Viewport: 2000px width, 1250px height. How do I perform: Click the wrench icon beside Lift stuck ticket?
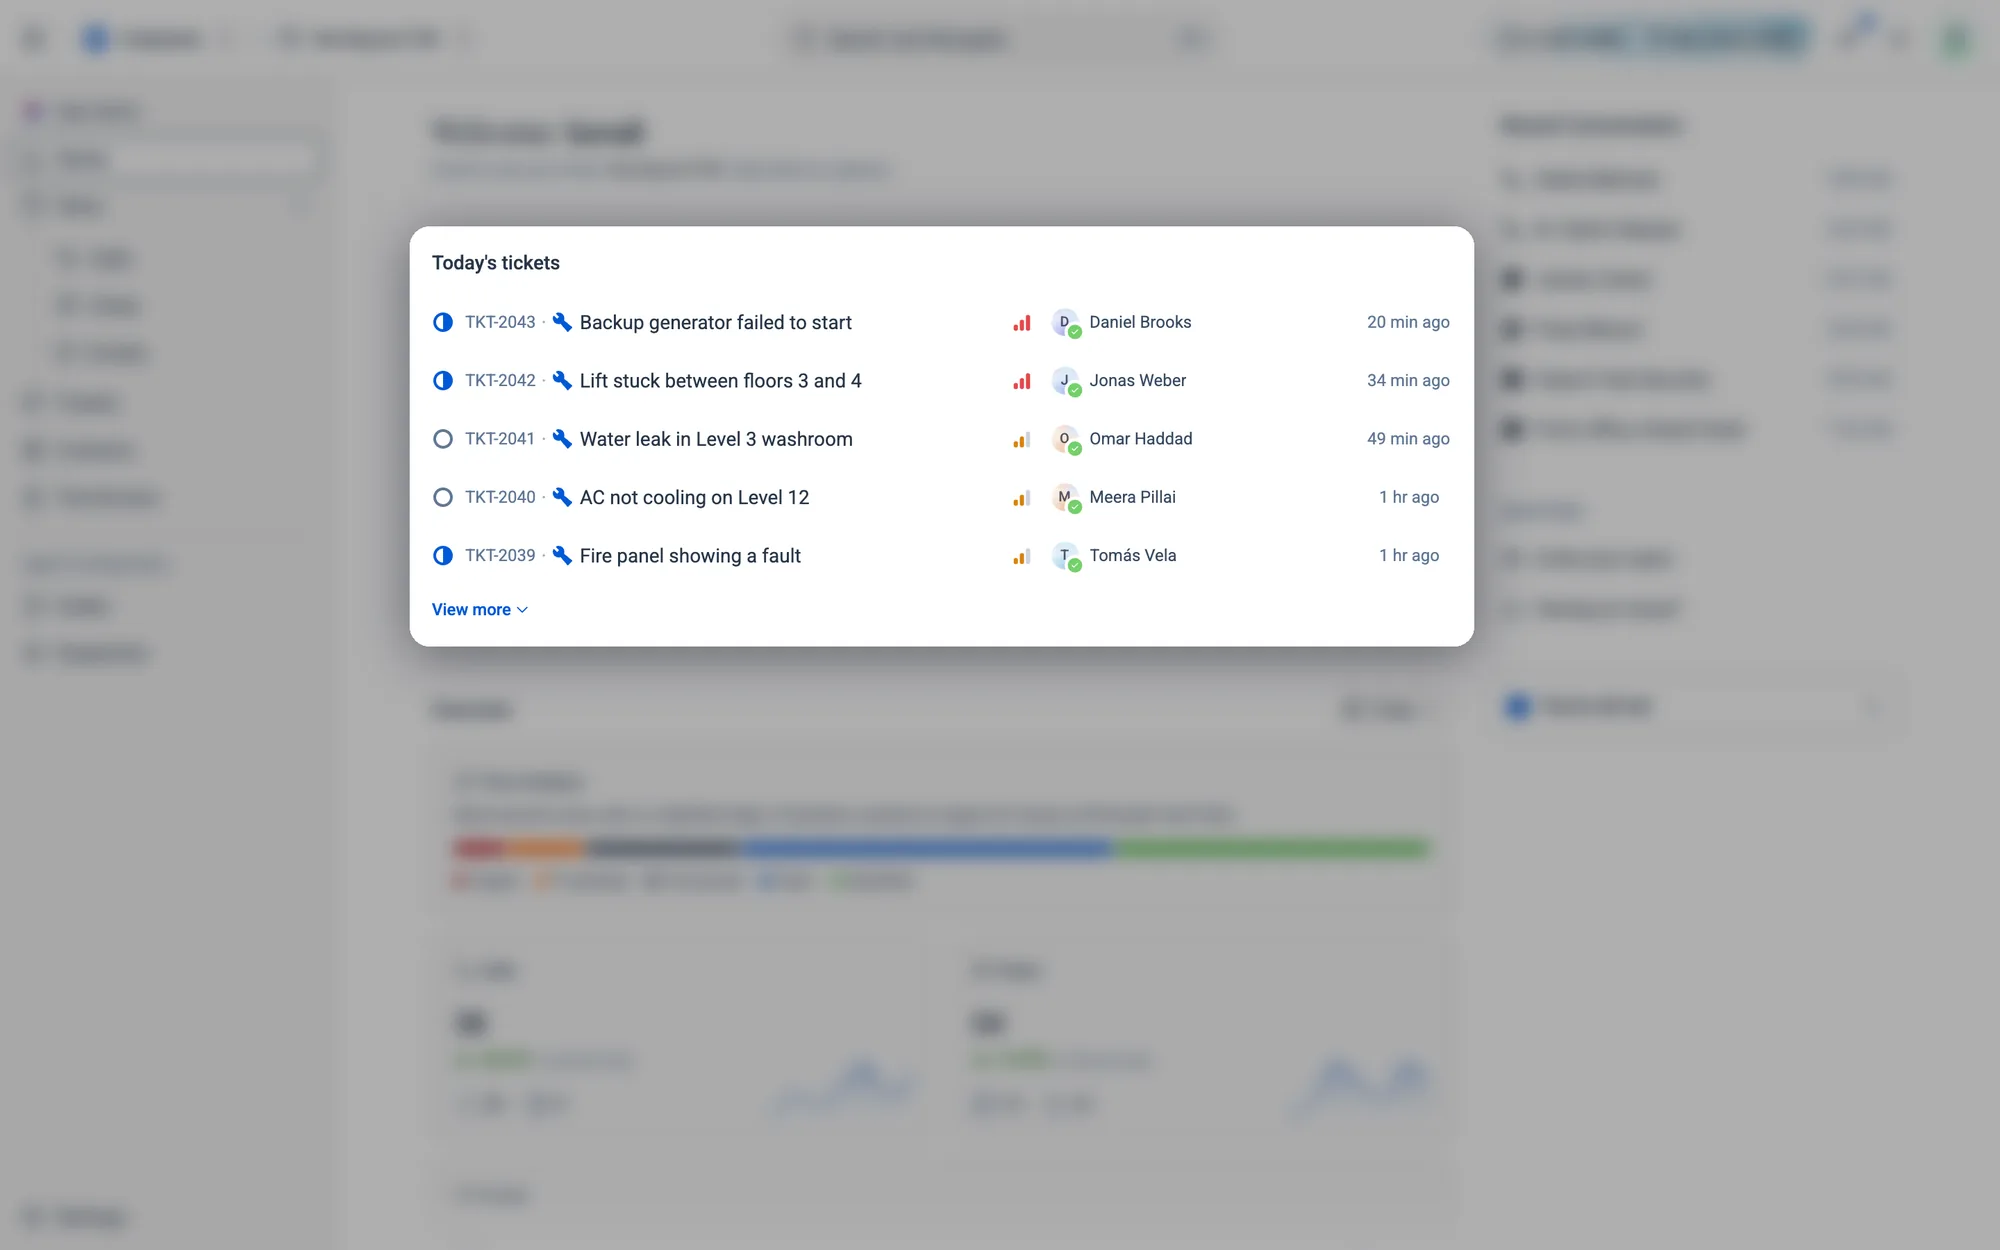click(x=562, y=381)
